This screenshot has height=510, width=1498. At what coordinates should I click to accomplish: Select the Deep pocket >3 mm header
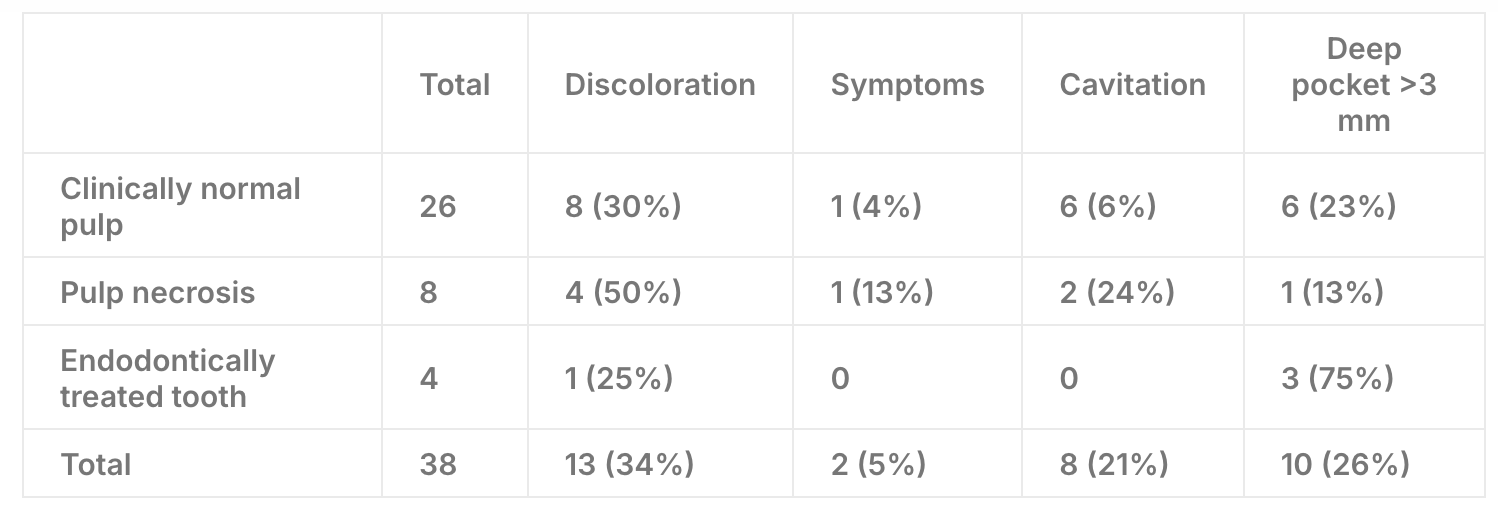click(x=1363, y=85)
